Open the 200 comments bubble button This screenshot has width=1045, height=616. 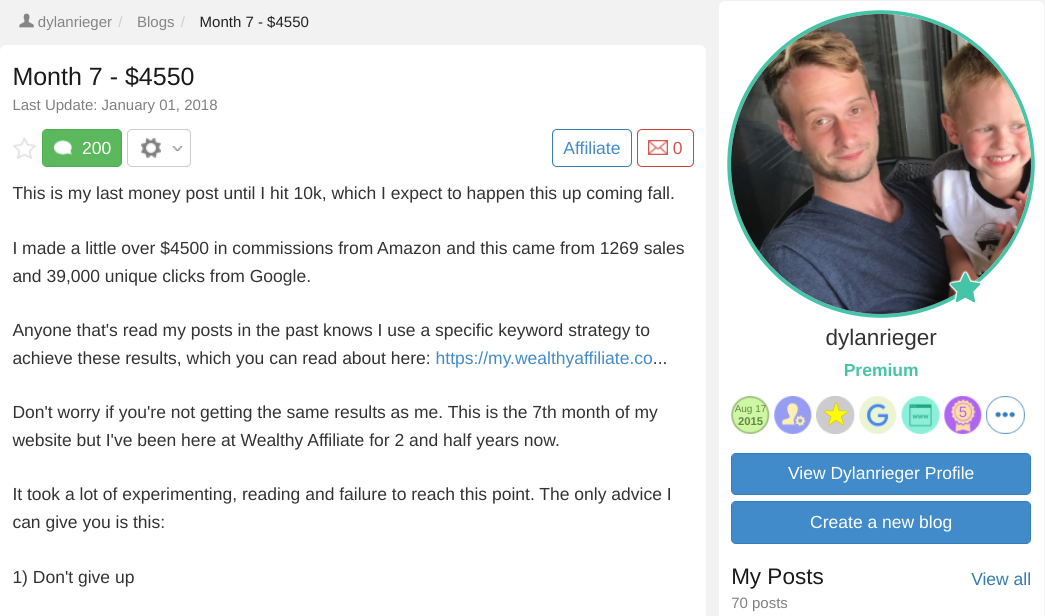[82, 148]
